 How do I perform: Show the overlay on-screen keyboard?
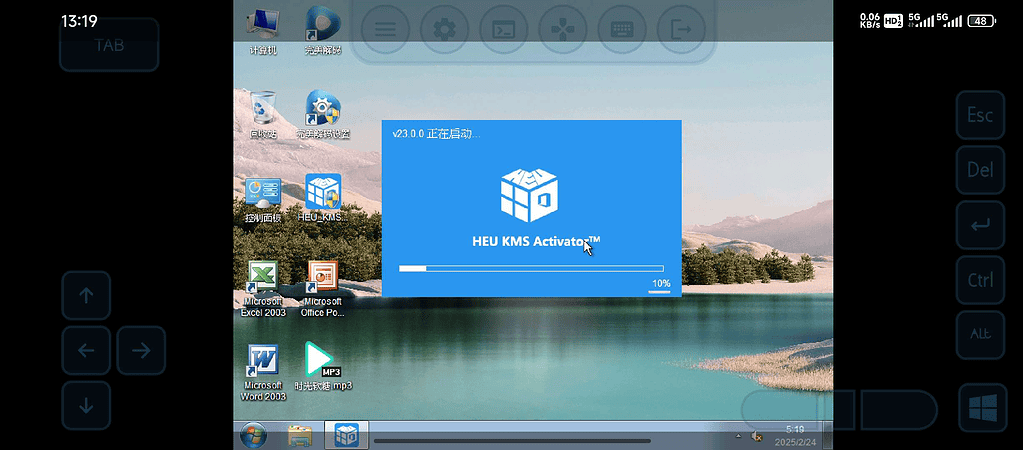(622, 29)
